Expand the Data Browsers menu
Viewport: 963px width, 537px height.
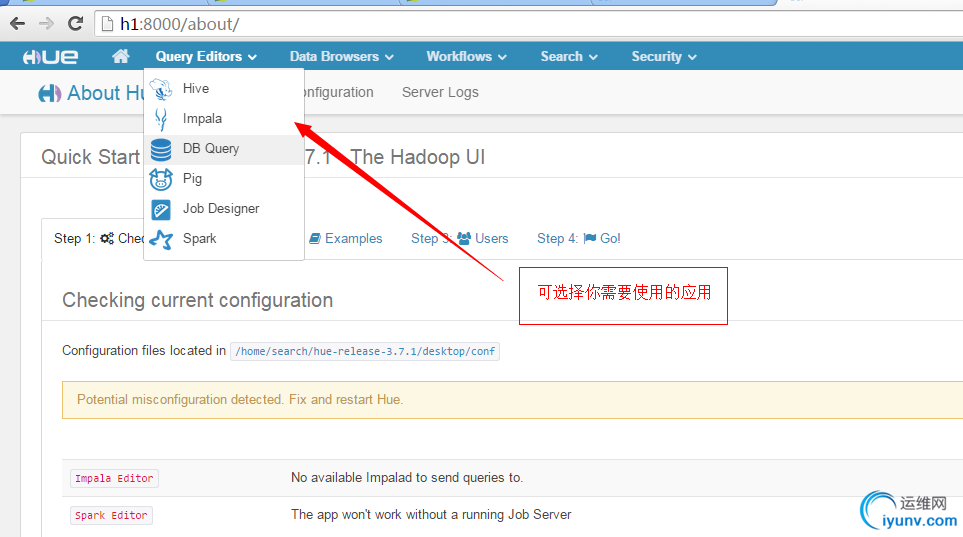tap(341, 57)
